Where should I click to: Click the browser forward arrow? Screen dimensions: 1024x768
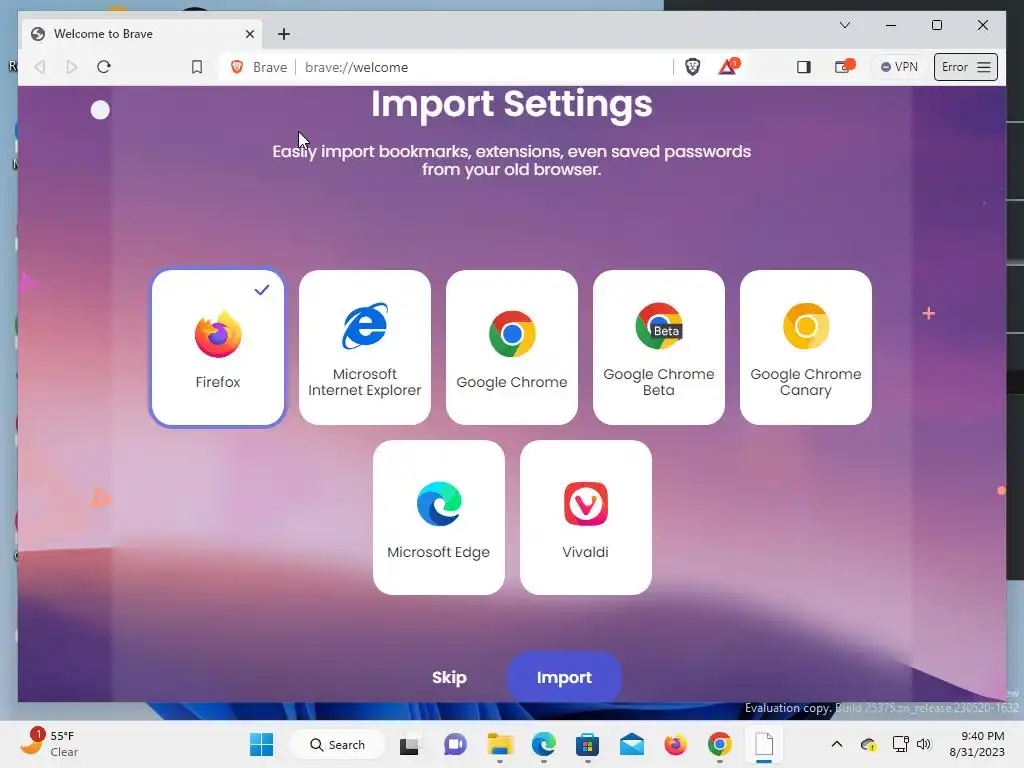pos(71,67)
